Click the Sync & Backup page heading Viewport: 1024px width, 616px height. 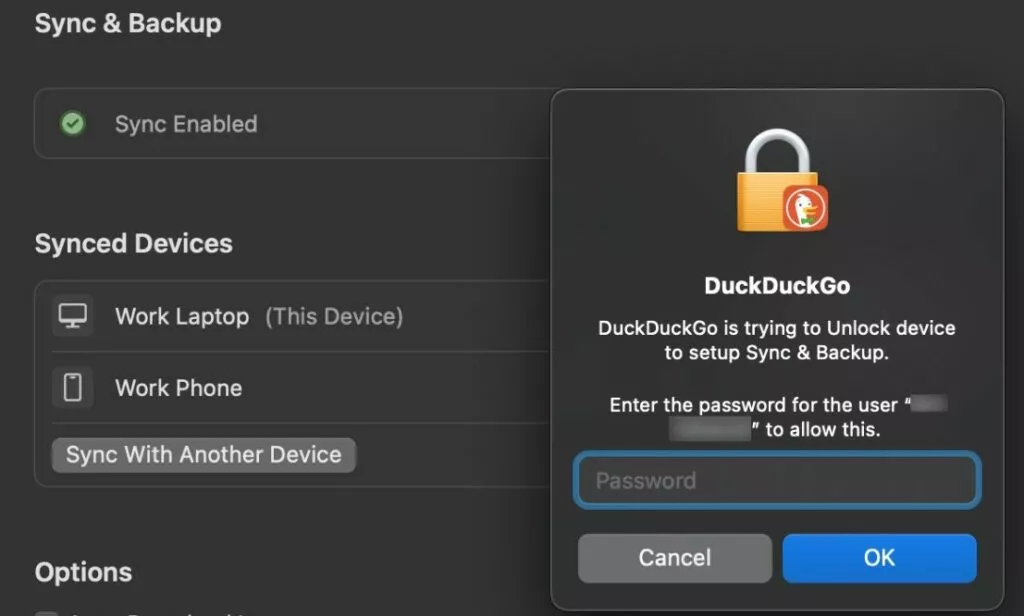click(128, 23)
